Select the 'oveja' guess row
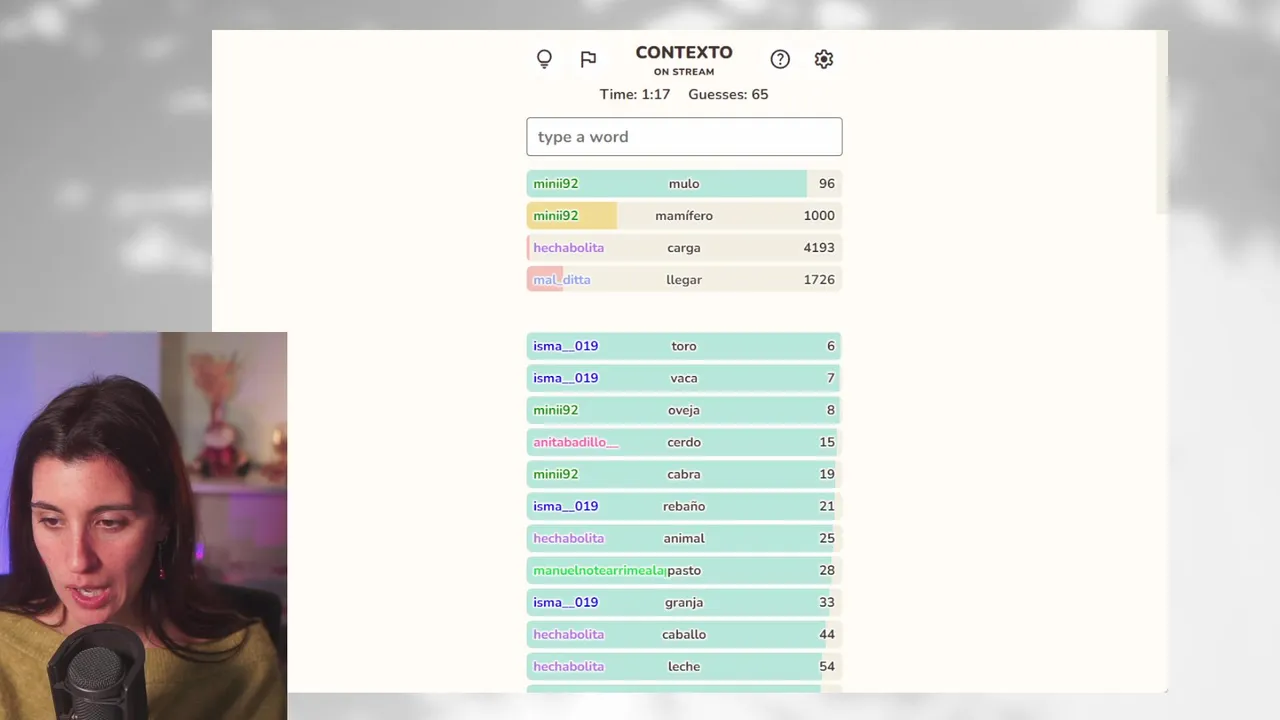Image resolution: width=1280 pixels, height=720 pixels. tap(684, 410)
